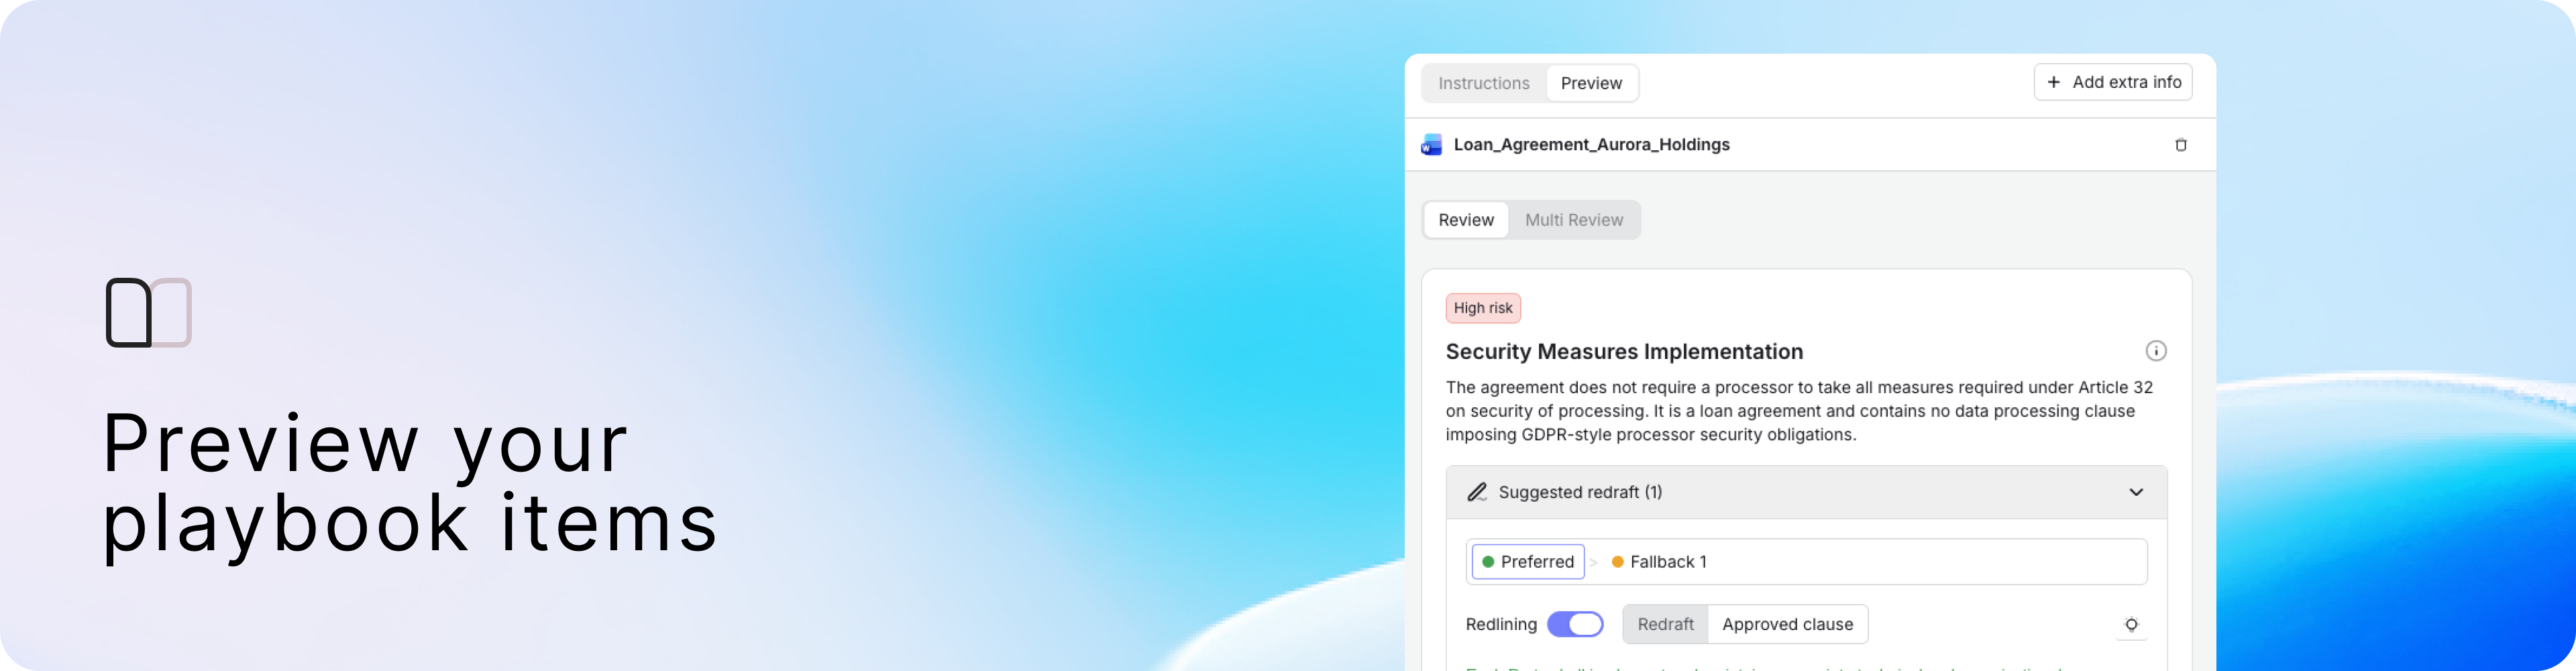This screenshot has height=671, width=2576.
Task: Switch to the Instructions tab
Action: tap(1483, 83)
